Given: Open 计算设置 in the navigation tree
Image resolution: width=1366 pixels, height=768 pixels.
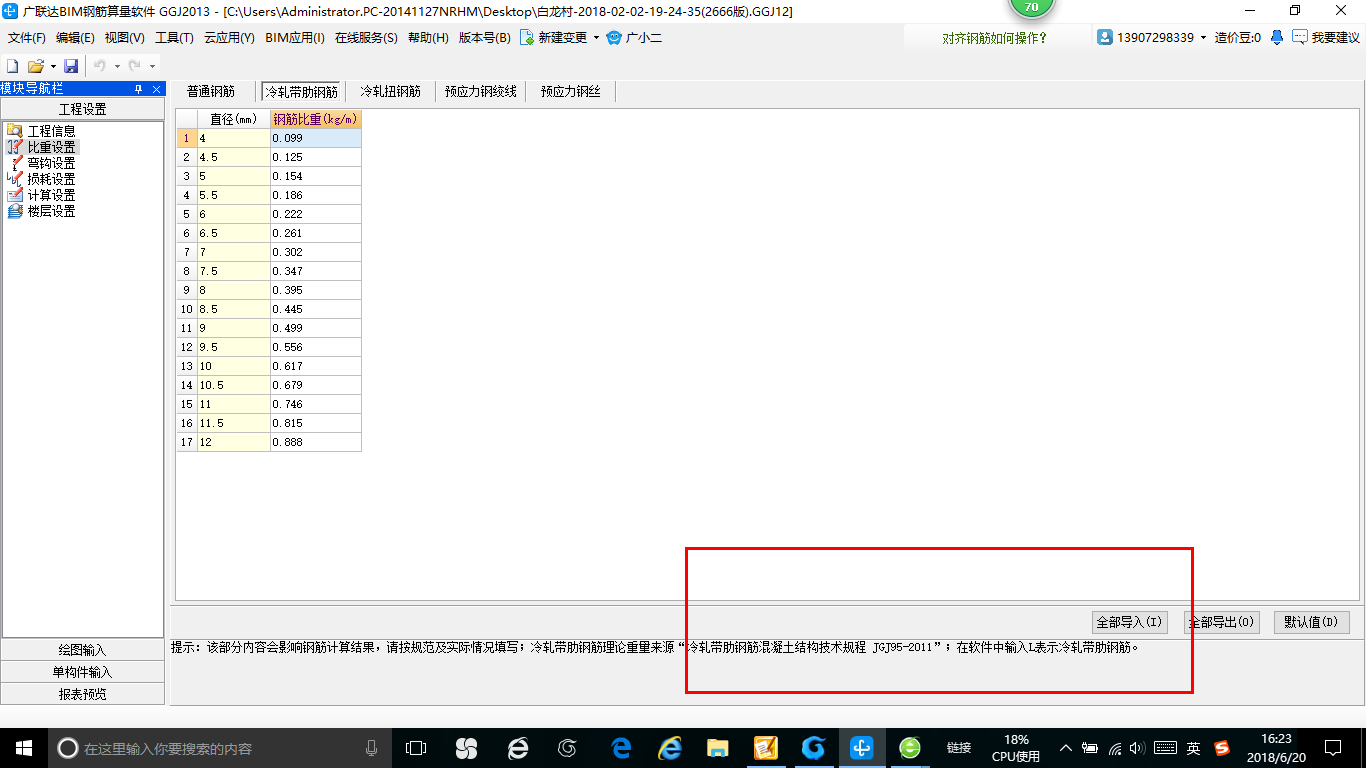Looking at the screenshot, I should [x=51, y=195].
